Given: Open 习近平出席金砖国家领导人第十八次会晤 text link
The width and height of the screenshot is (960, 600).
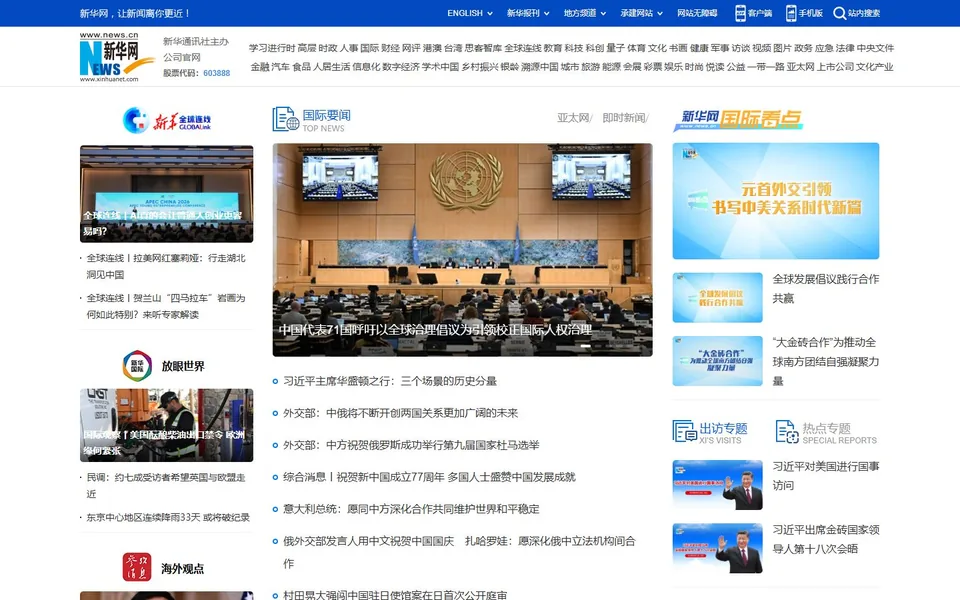Looking at the screenshot, I should coord(825,539).
